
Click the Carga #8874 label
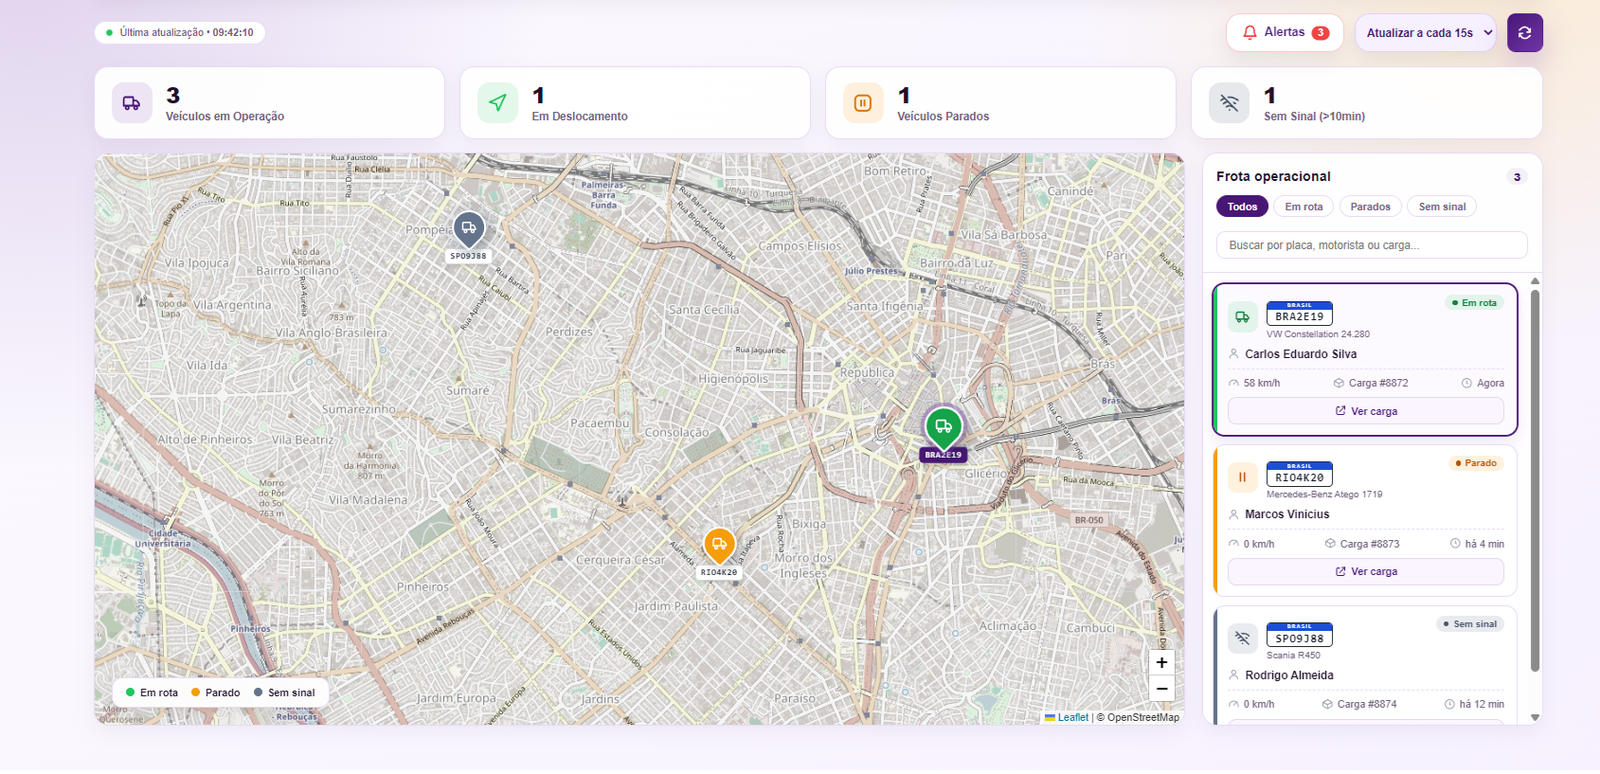pyautogui.click(x=1367, y=704)
